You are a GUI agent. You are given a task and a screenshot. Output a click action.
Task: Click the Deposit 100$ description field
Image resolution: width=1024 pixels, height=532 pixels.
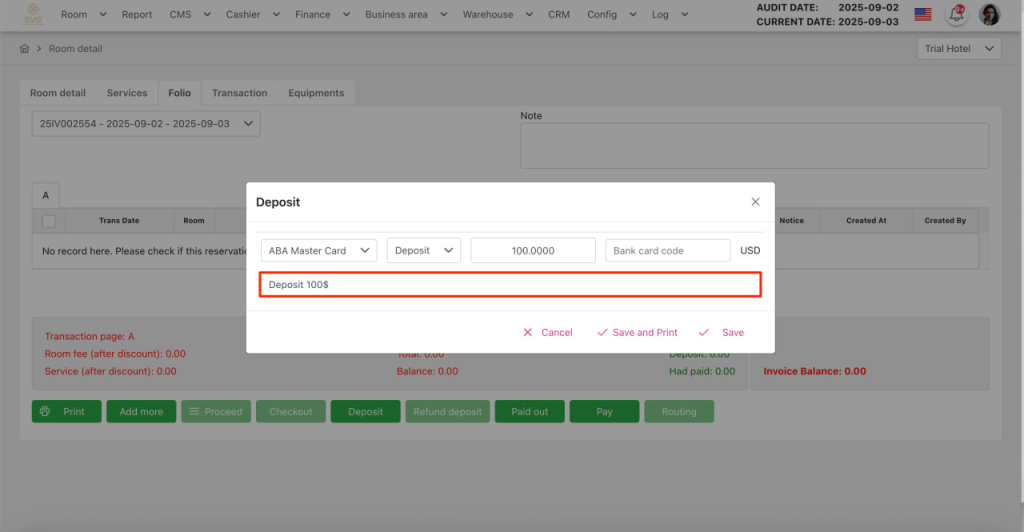[510, 285]
